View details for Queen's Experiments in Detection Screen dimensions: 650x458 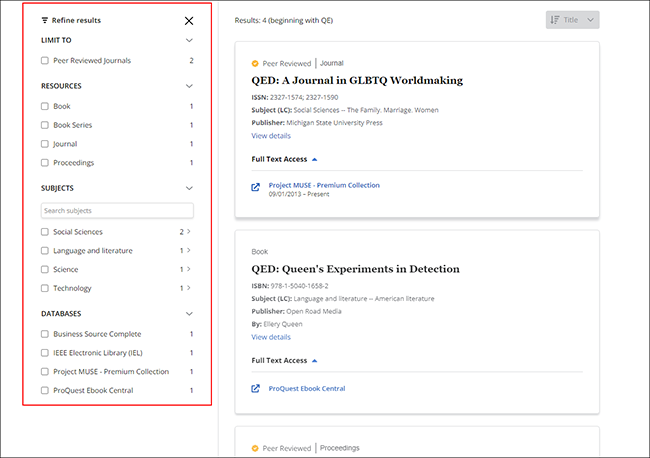pyautogui.click(x=271, y=337)
